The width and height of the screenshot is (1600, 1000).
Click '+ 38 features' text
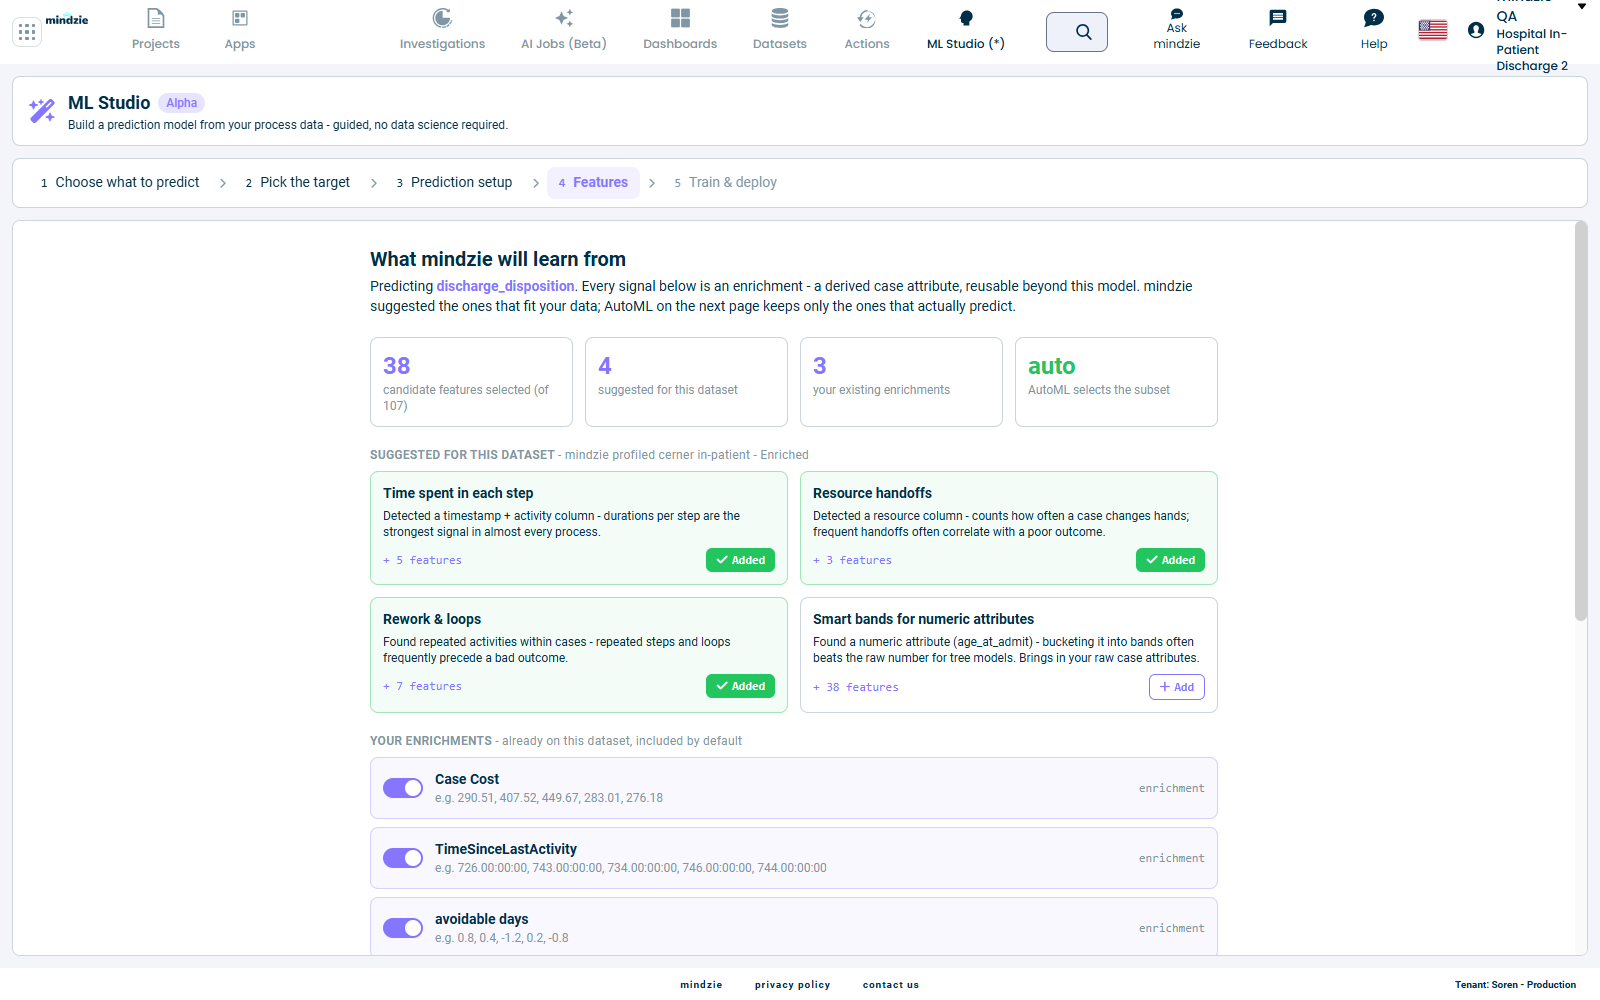pyautogui.click(x=856, y=688)
